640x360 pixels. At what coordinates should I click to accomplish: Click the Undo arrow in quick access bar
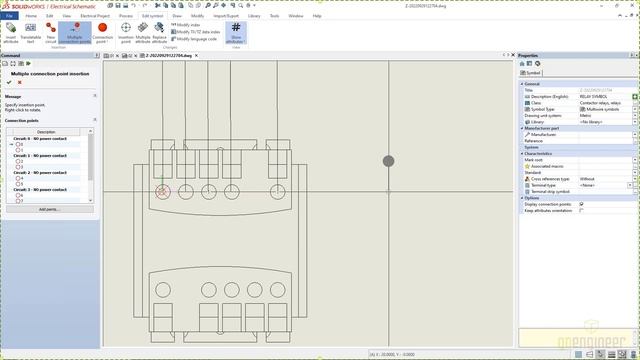pyautogui.click(x=133, y=6)
